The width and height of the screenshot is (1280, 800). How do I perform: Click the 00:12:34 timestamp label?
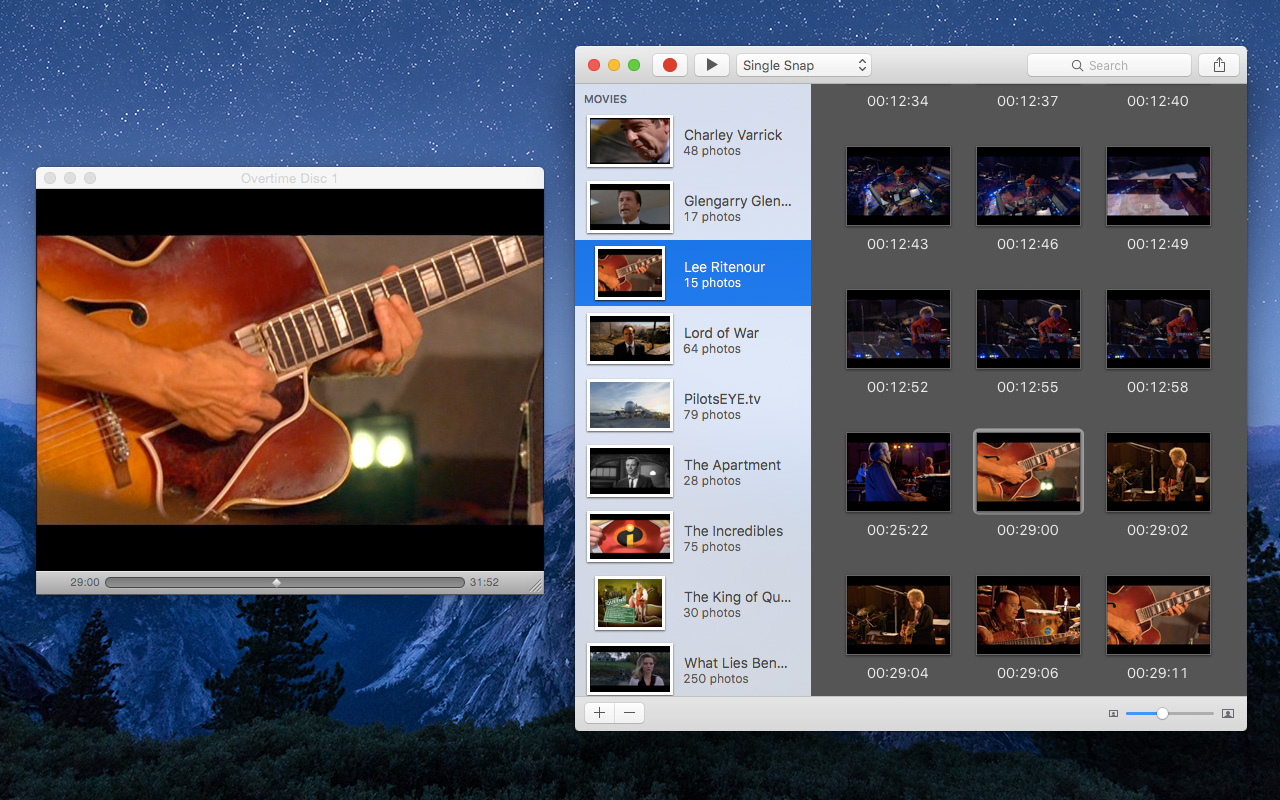[898, 101]
